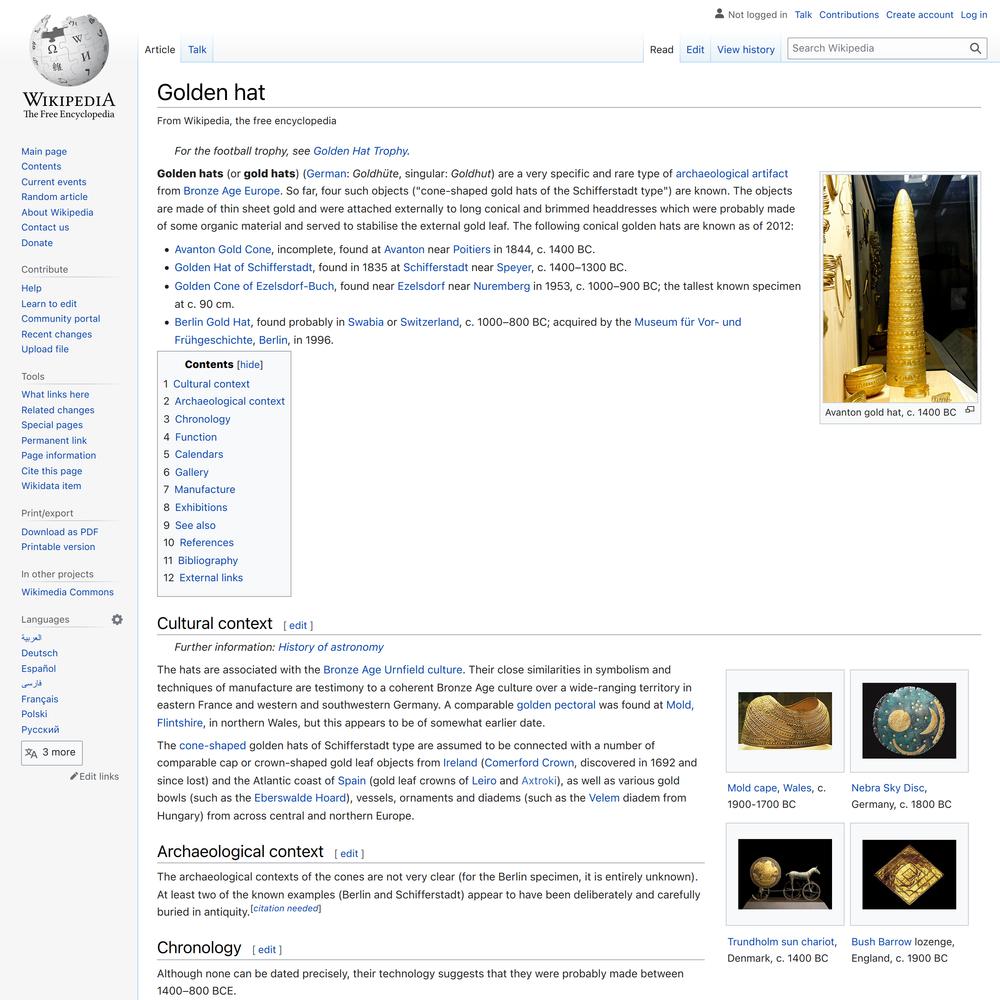1000x1000 pixels.
Task: Open language settings gear icon
Action: [x=117, y=619]
